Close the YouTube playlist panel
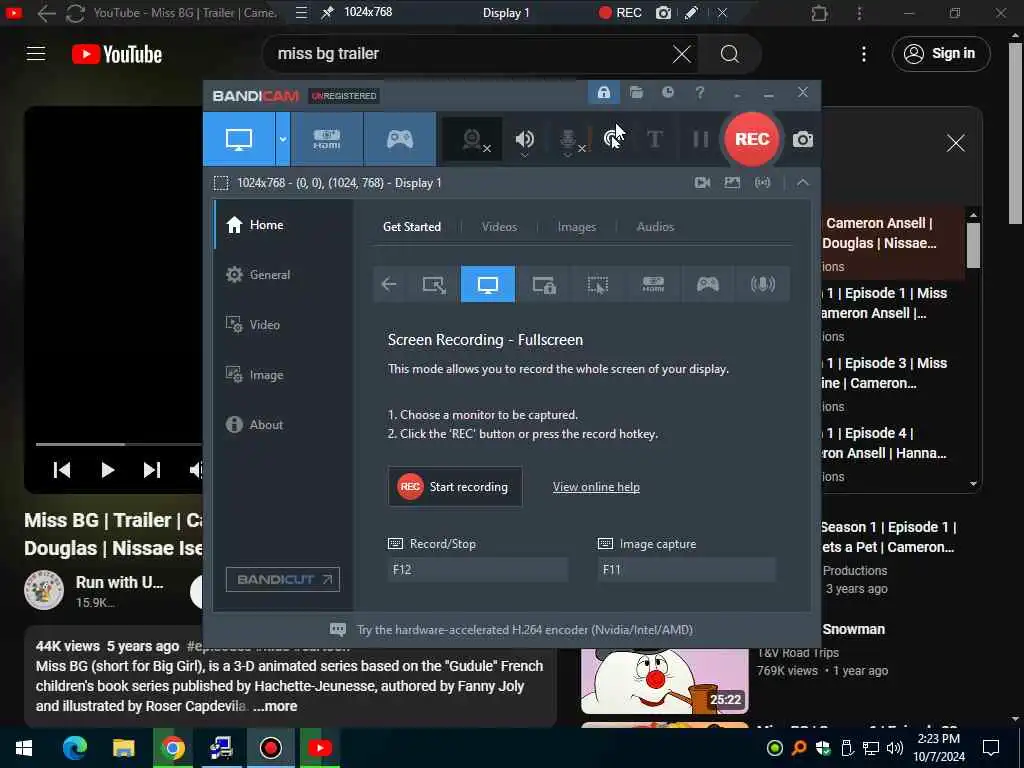Image resolution: width=1024 pixels, height=768 pixels. pyautogui.click(x=955, y=143)
